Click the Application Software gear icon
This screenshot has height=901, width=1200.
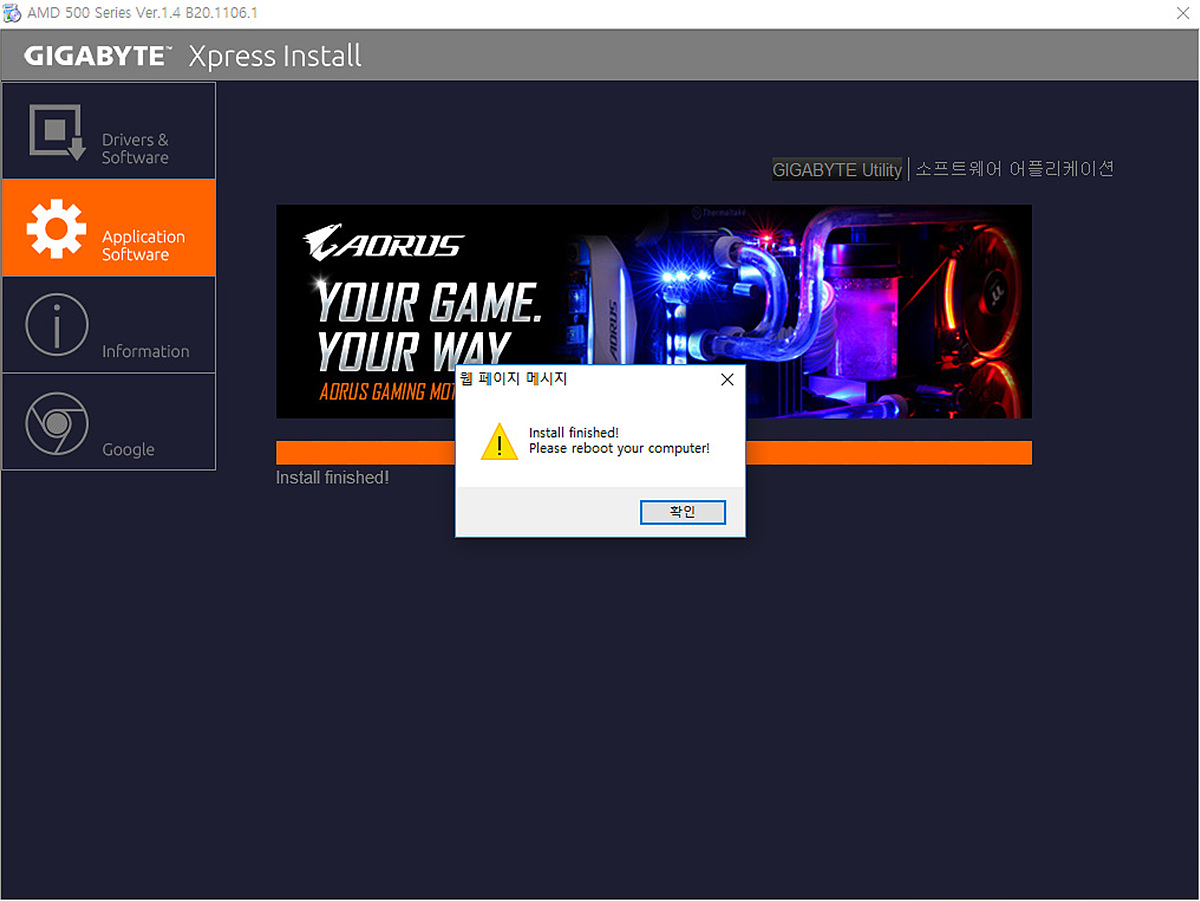56,228
